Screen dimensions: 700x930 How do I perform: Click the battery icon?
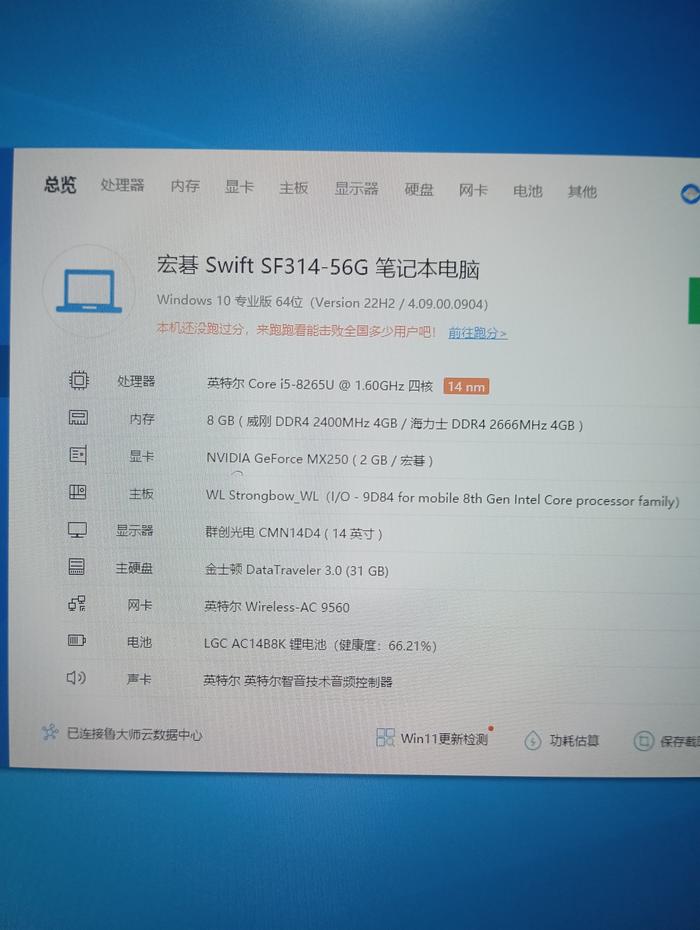click(77, 641)
